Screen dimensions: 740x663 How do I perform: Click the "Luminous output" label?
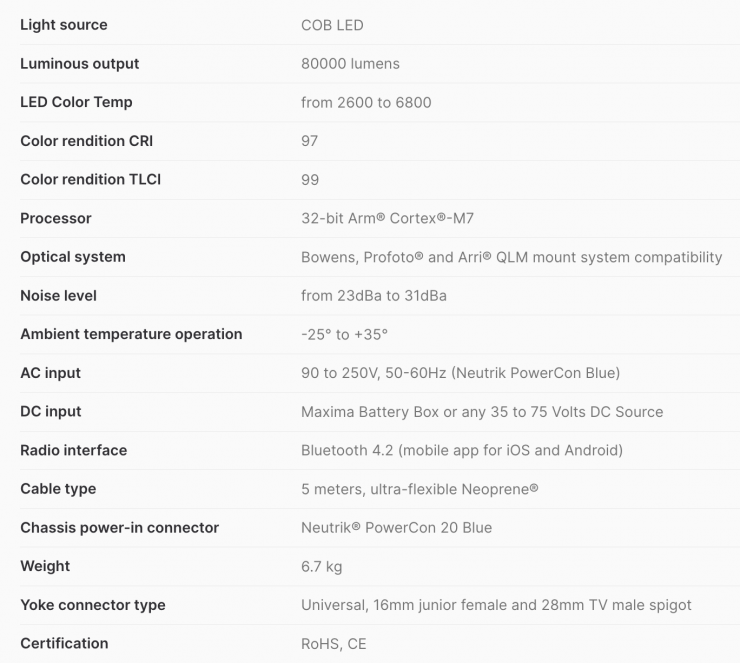(80, 64)
